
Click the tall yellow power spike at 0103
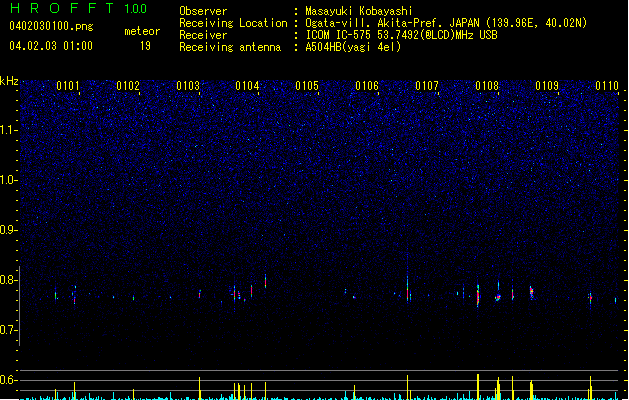(x=199, y=388)
